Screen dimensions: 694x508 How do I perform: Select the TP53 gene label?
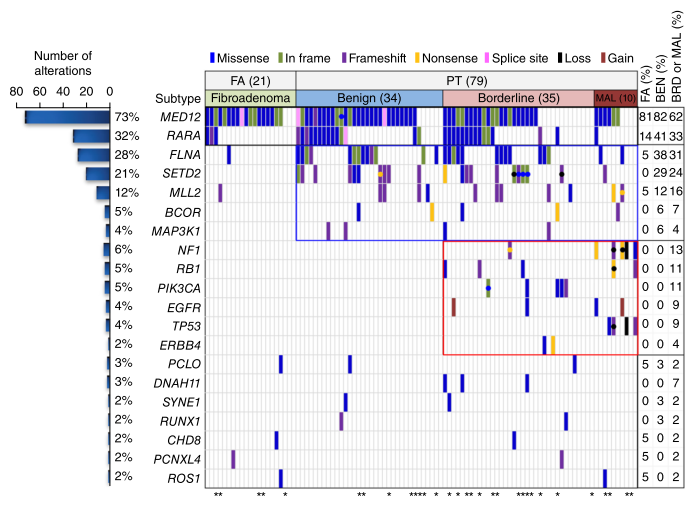click(x=183, y=326)
